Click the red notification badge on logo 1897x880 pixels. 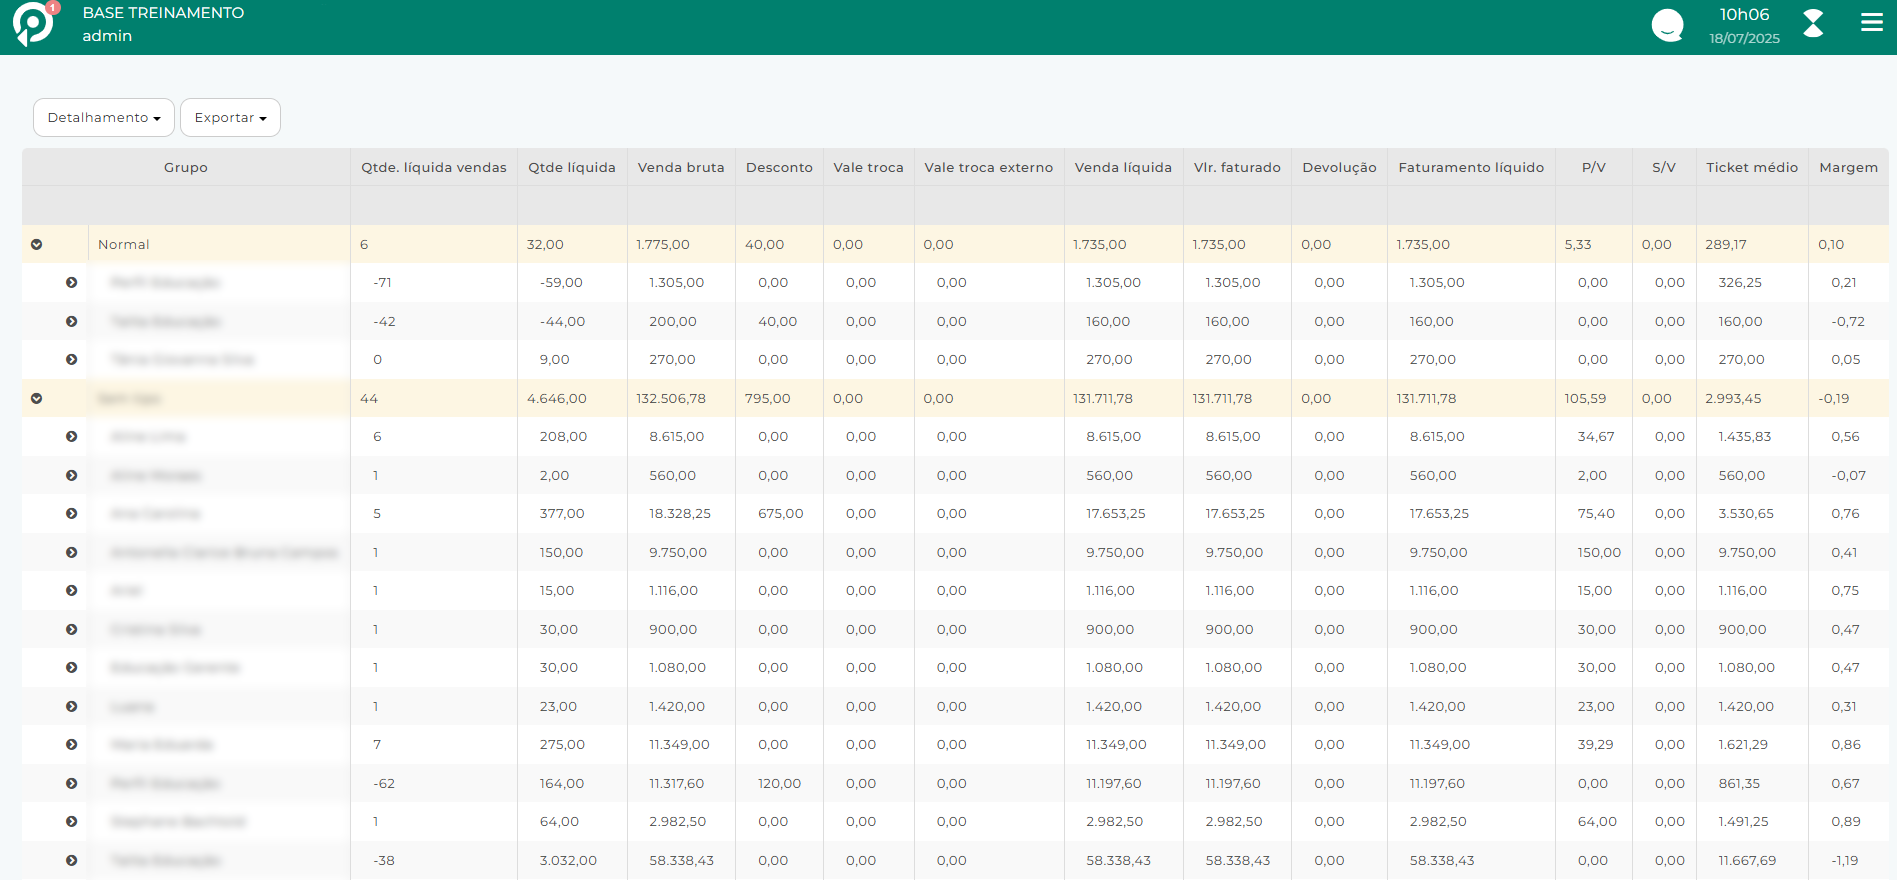[53, 8]
